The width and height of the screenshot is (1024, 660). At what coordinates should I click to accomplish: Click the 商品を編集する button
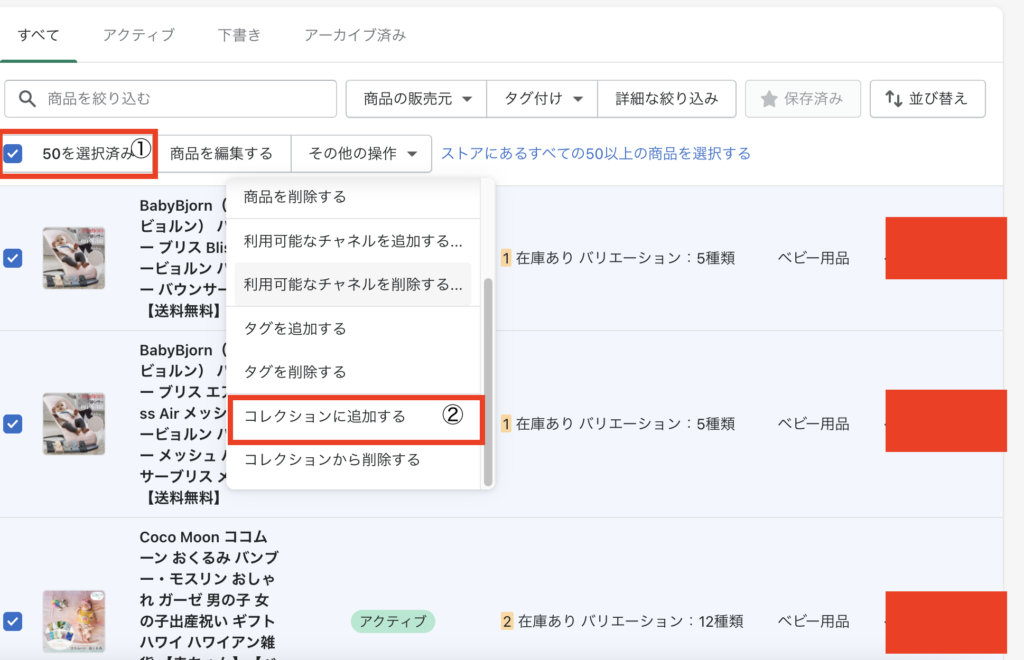pos(221,154)
